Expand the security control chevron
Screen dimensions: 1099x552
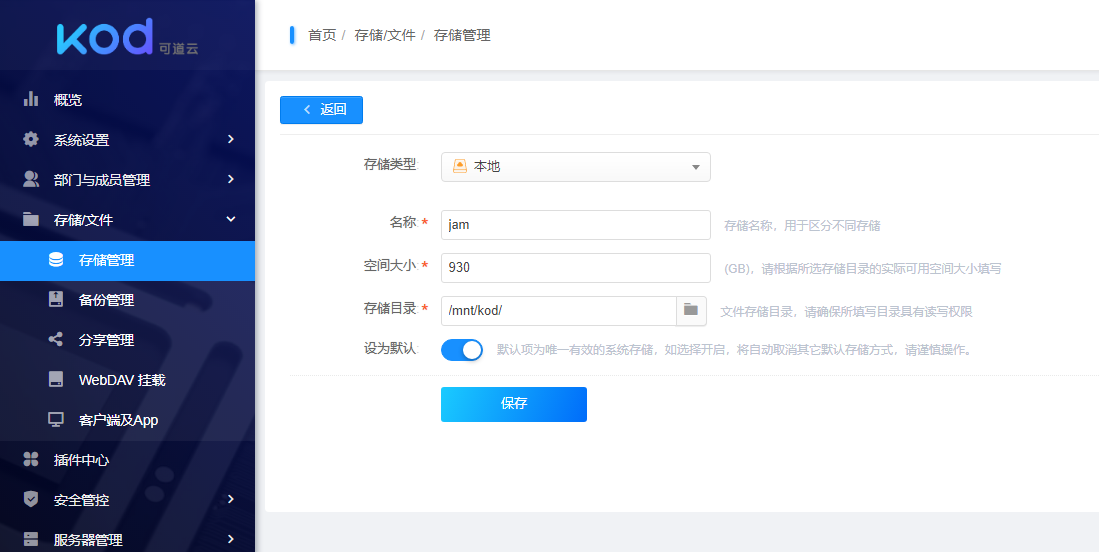pos(230,500)
